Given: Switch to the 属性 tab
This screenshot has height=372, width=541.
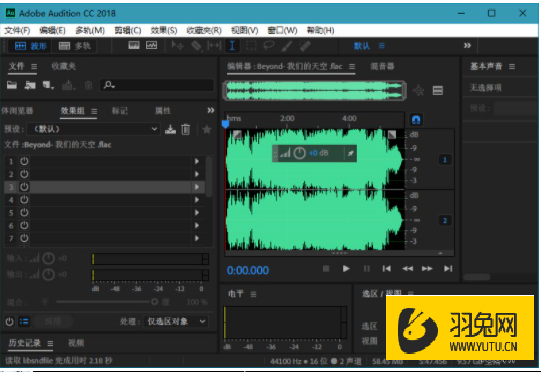Looking at the screenshot, I should pos(163,111).
